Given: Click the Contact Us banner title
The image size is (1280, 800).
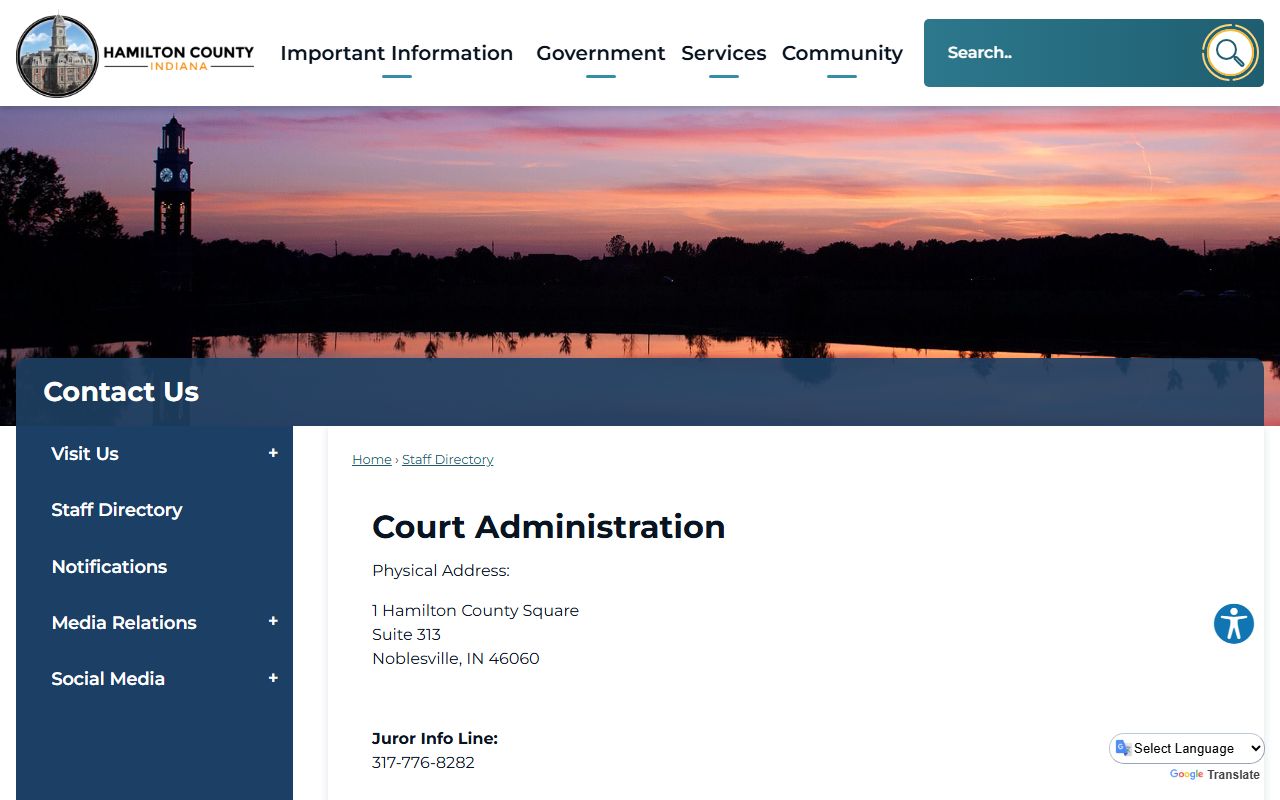Looking at the screenshot, I should (x=121, y=392).
